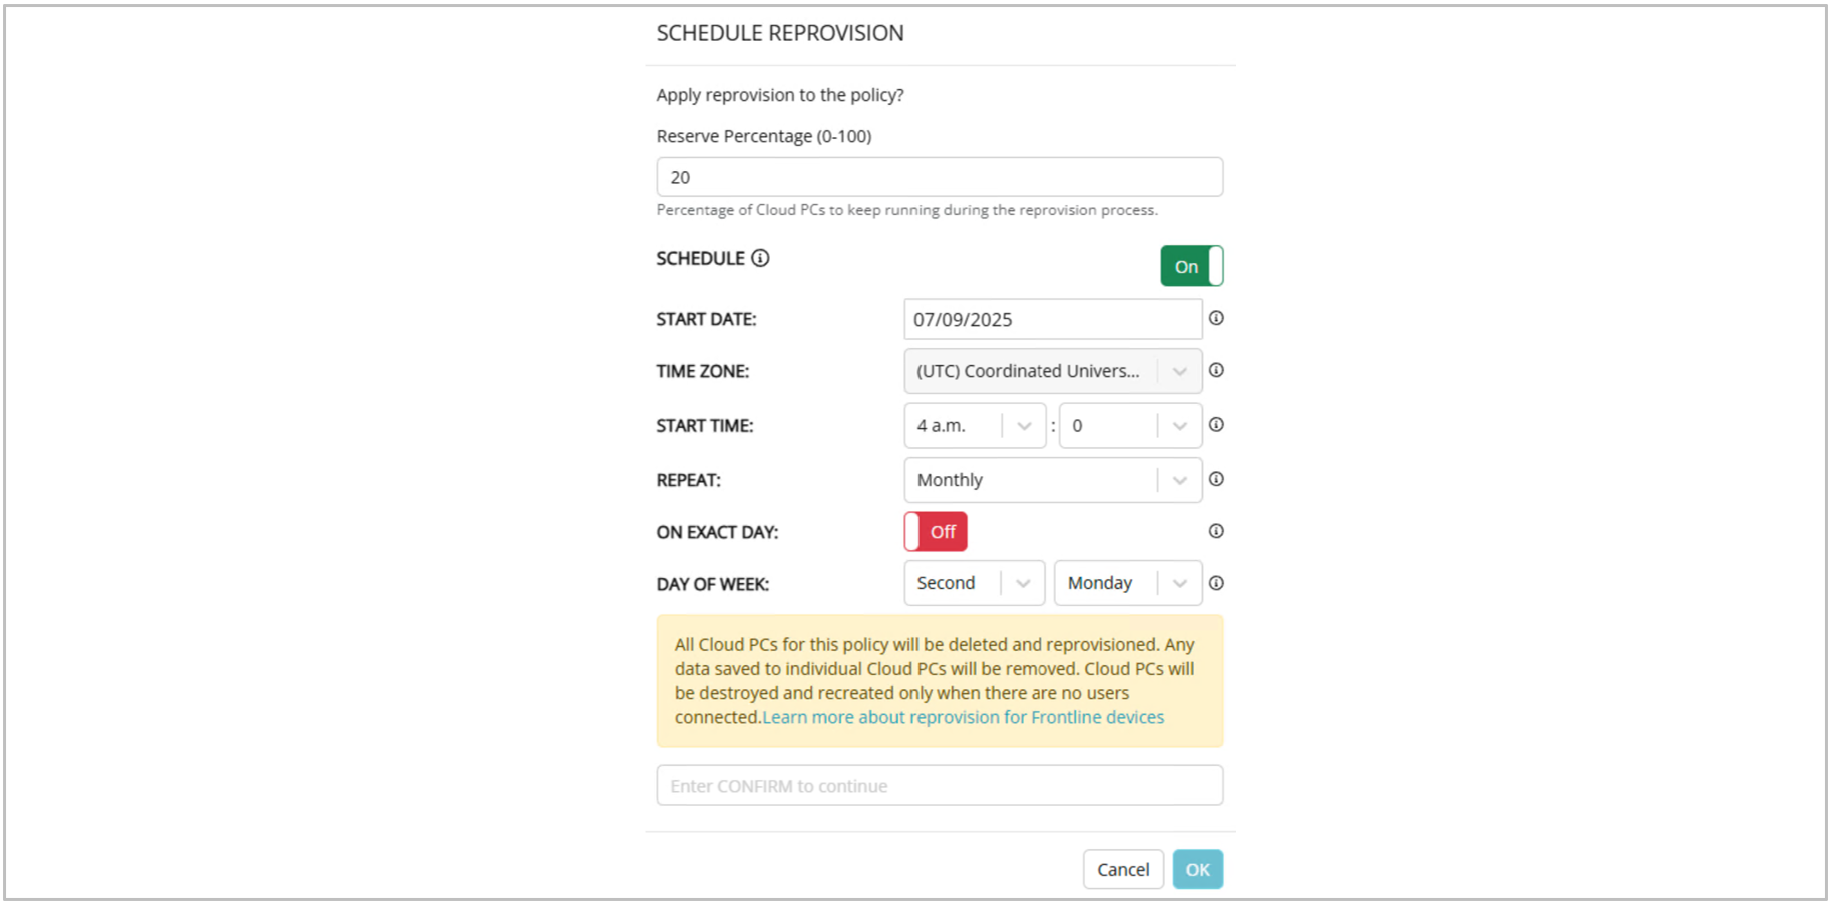This screenshot has width=1830, height=902.
Task: Open the weekday dropdown showing Monday
Action: 1127,583
